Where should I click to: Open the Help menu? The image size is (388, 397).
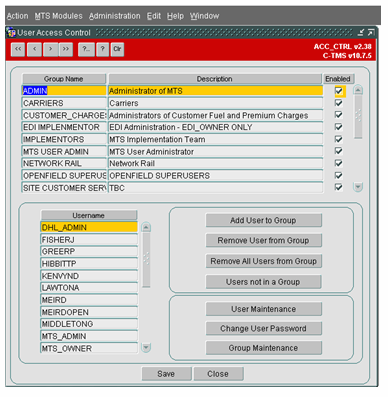[175, 16]
